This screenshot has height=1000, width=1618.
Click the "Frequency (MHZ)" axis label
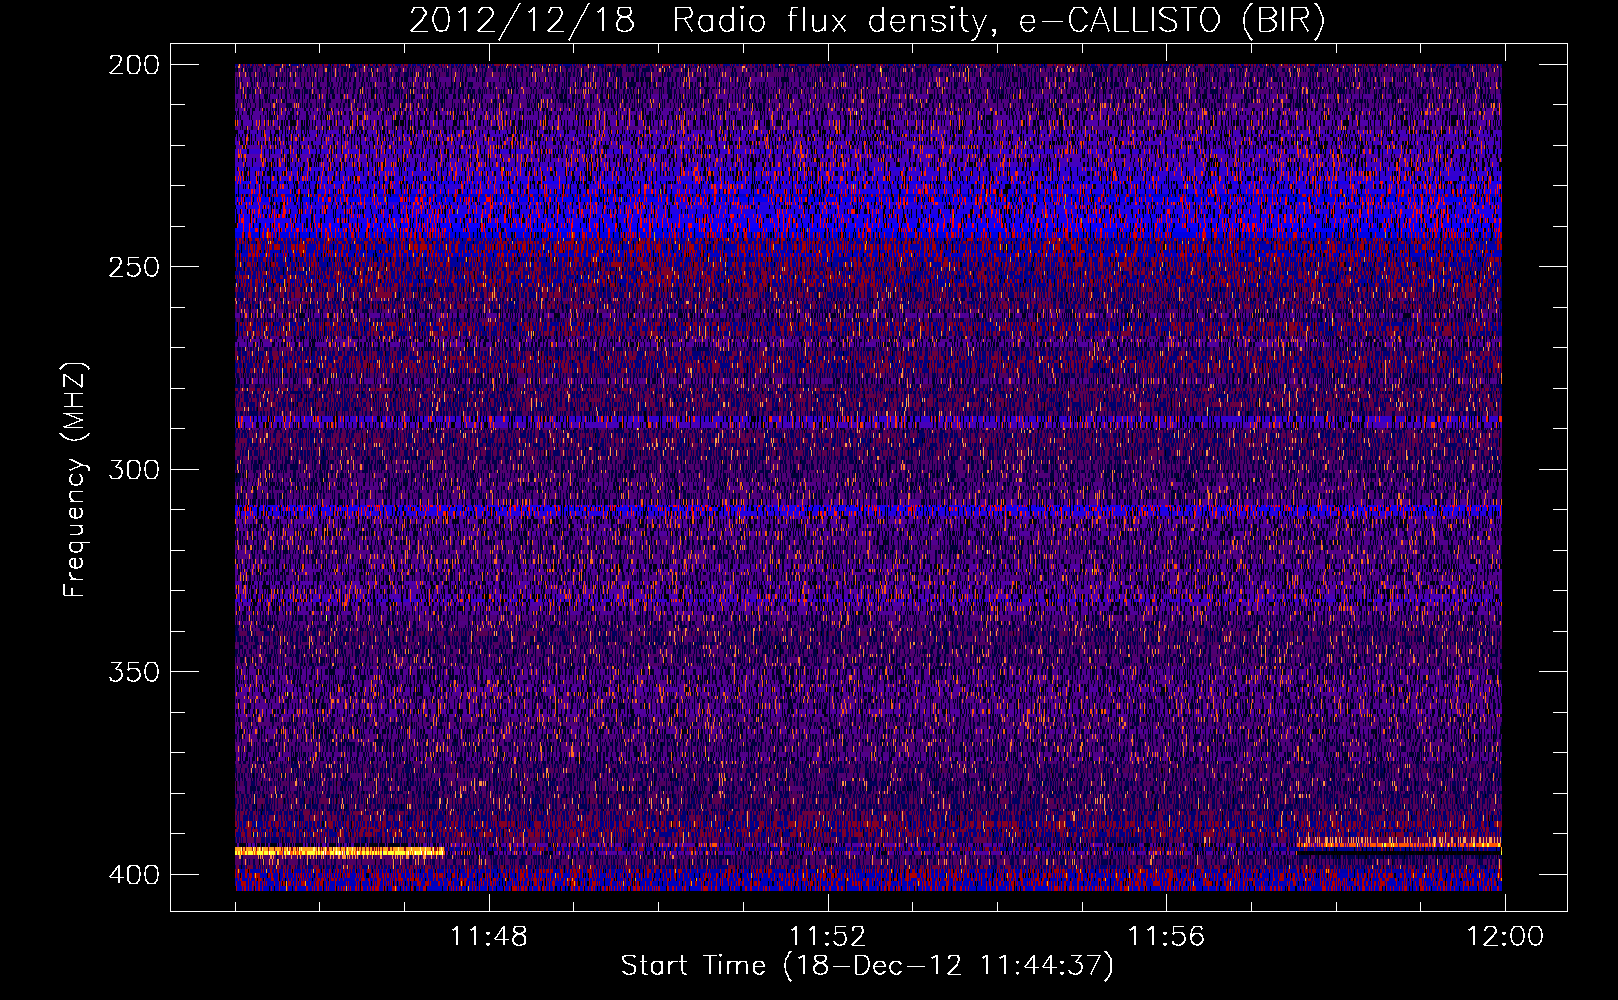[x=75, y=479]
